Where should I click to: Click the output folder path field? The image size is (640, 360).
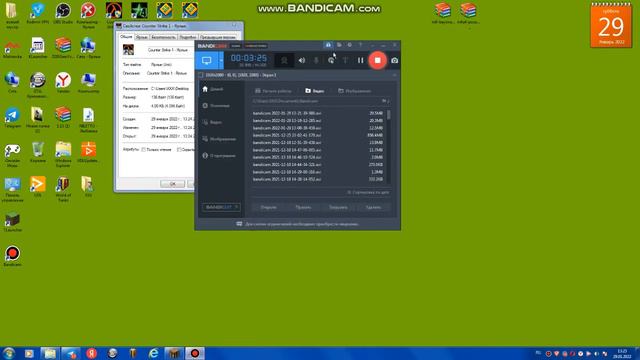pos(316,101)
